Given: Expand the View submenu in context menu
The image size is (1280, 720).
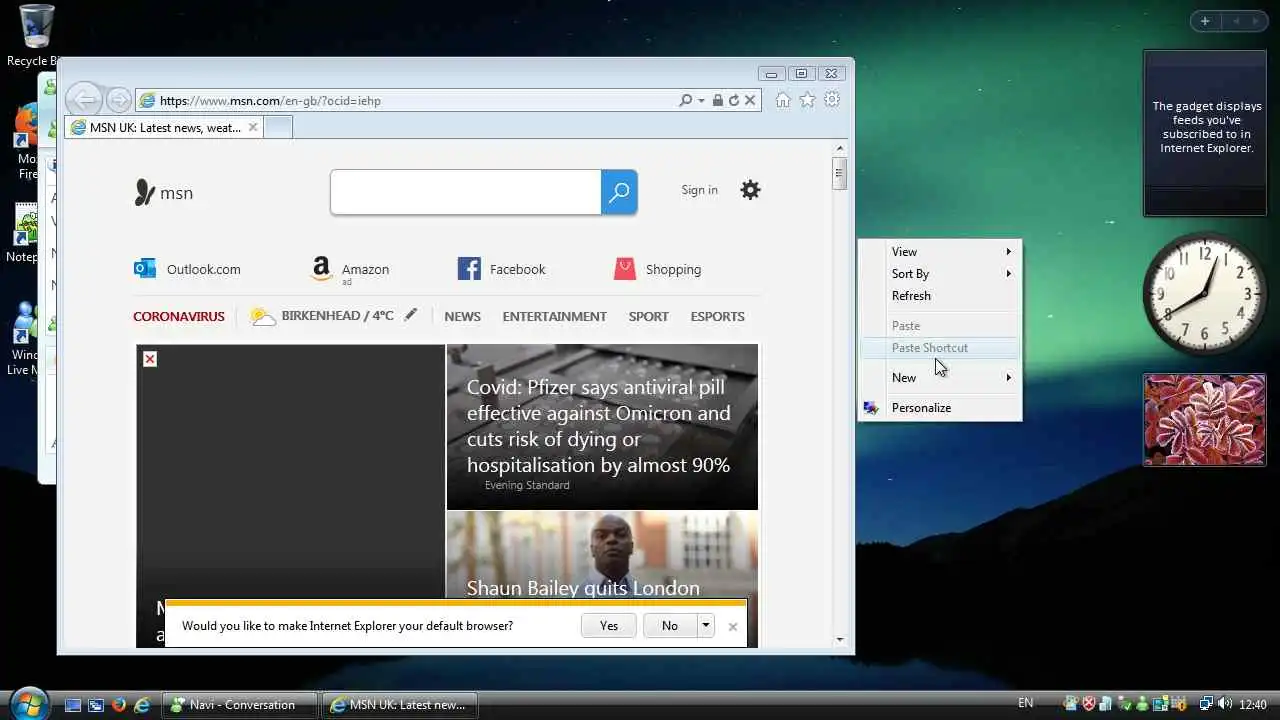Looking at the screenshot, I should click(x=940, y=252).
